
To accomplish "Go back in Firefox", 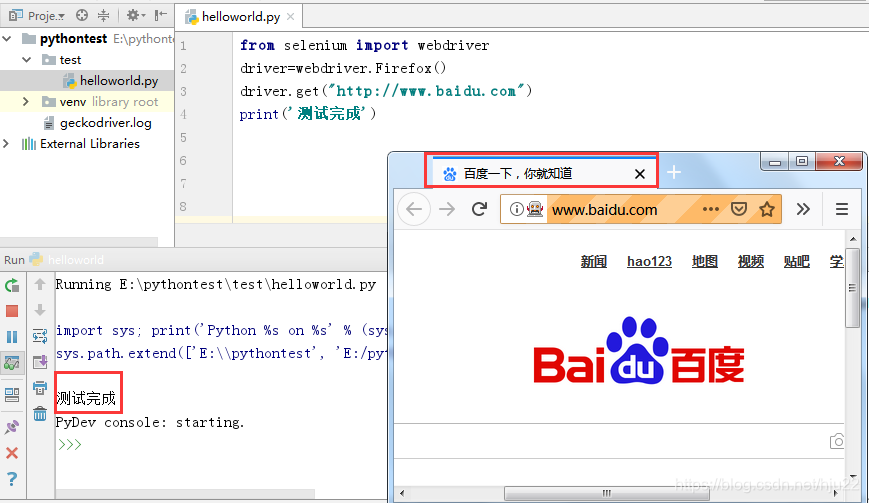I will (x=414, y=209).
